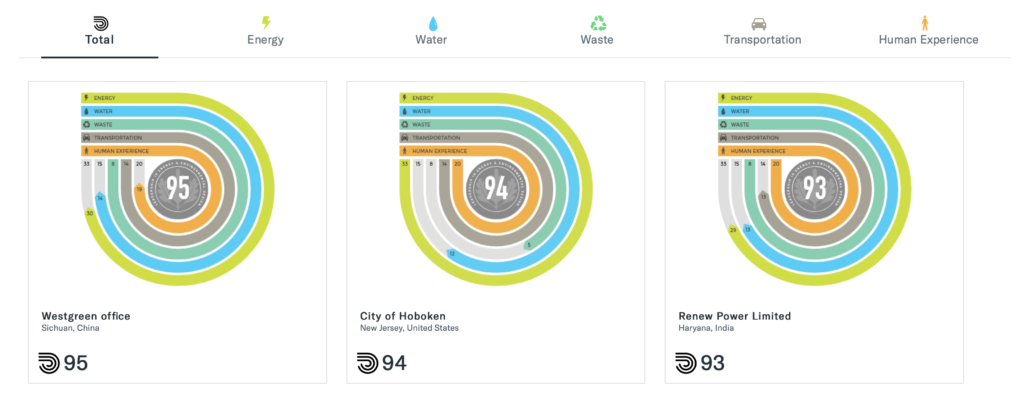1024x397 pixels.
Task: Click the spiral score icon beside 94
Action: (x=368, y=363)
